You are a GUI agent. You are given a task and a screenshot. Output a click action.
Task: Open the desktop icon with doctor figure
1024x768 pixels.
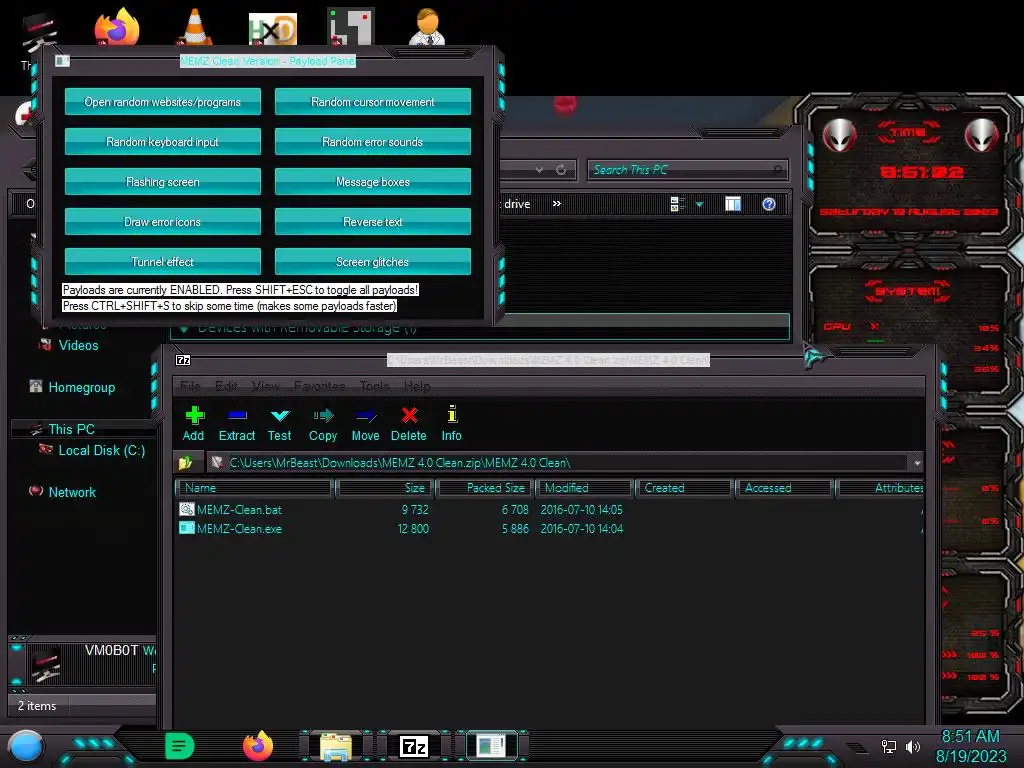428,27
